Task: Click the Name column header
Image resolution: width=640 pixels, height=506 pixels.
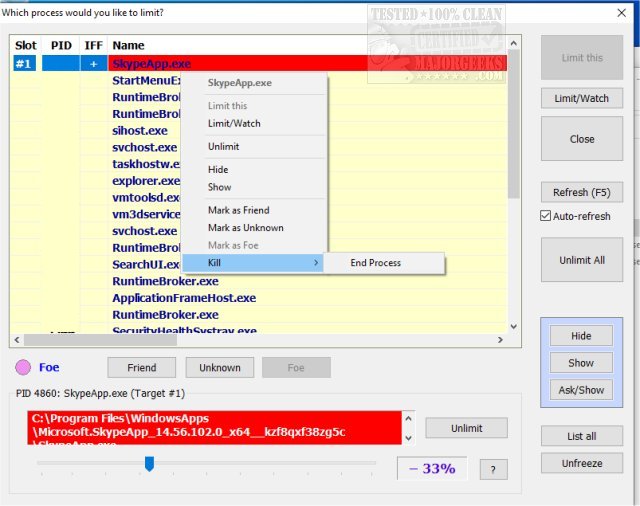Action: (128, 45)
